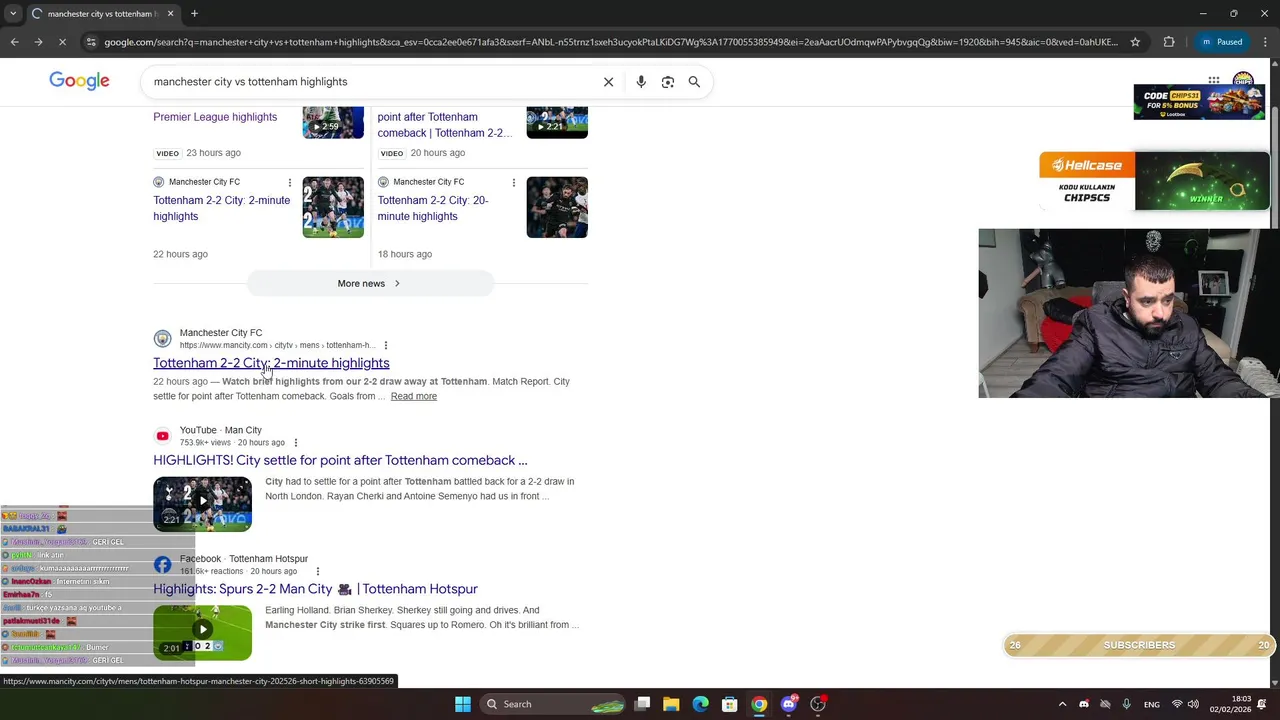Open HIGHLIGHTS! City settle for point YouTube result
The width and height of the screenshot is (1280, 720).
tap(340, 460)
